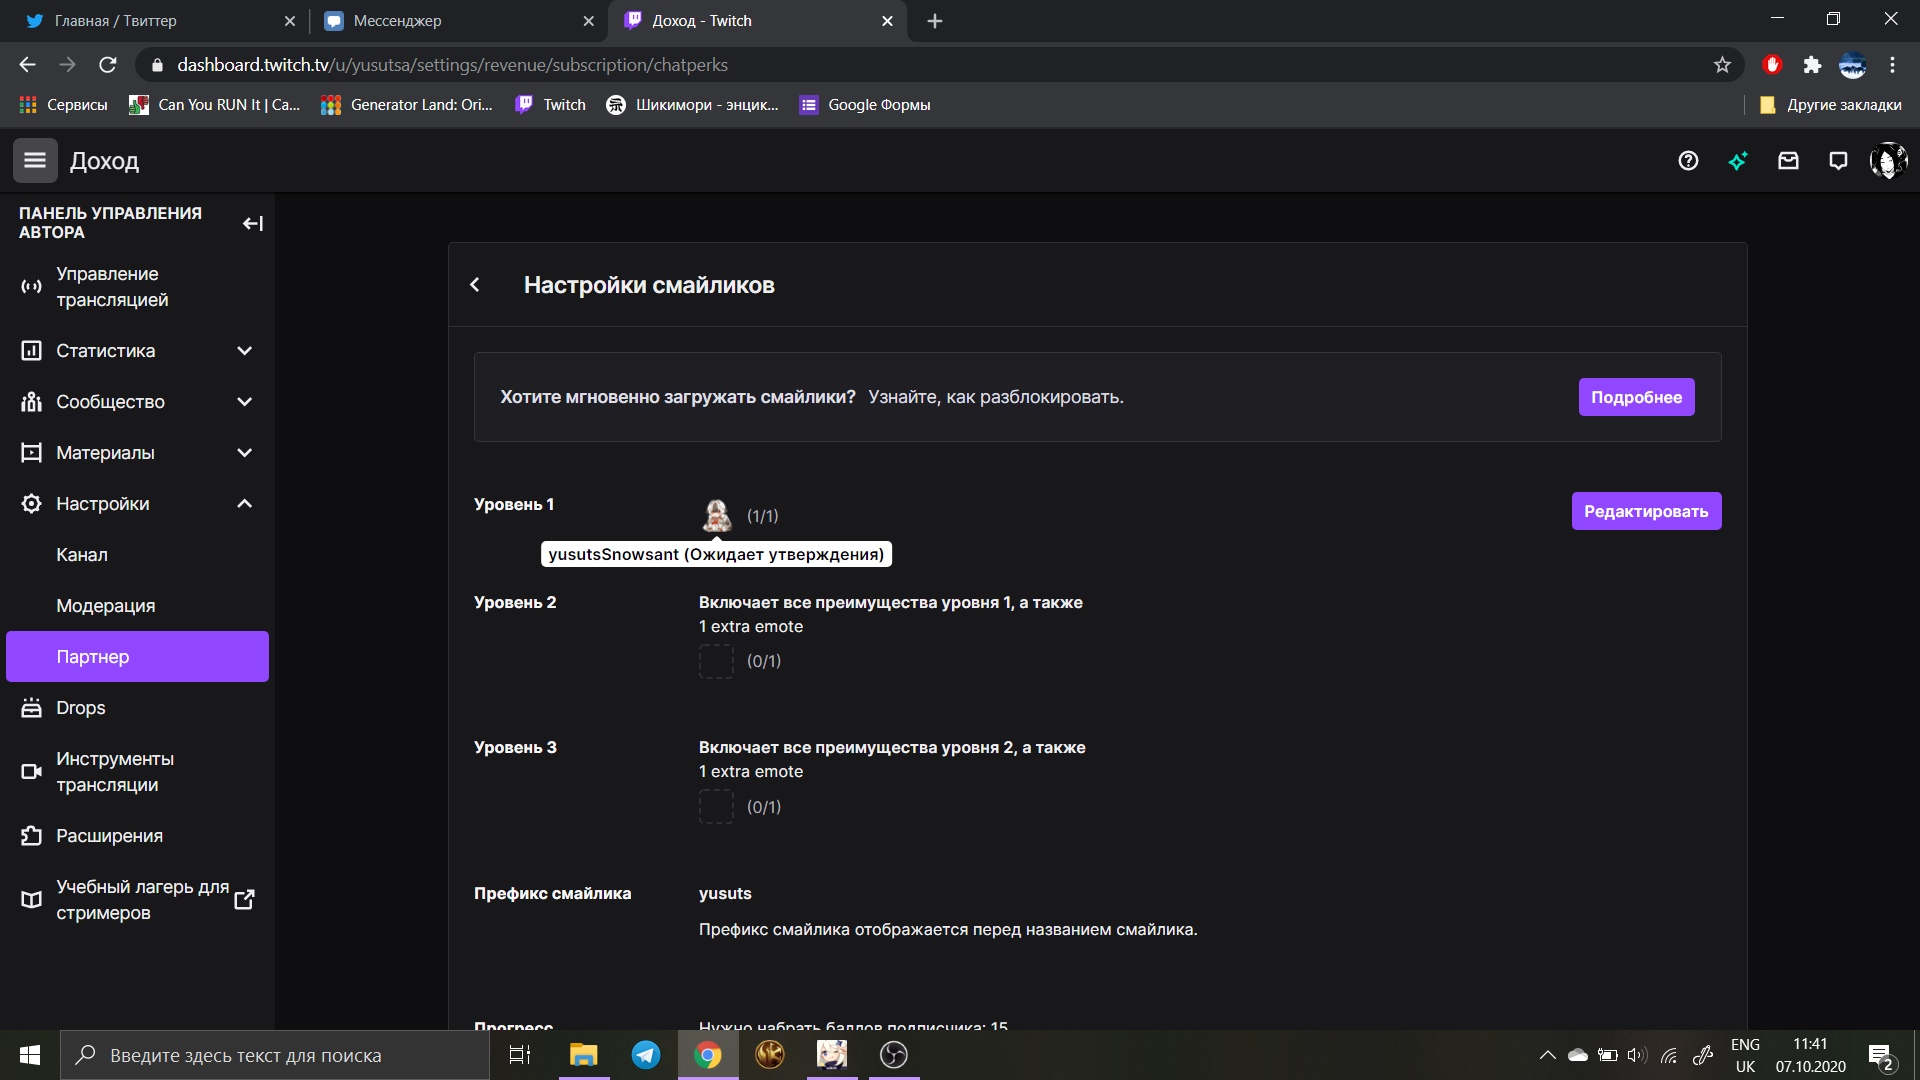Viewport: 1920px width, 1080px height.
Task: Open Инструменты трансляции in sidebar
Action: [x=137, y=772]
